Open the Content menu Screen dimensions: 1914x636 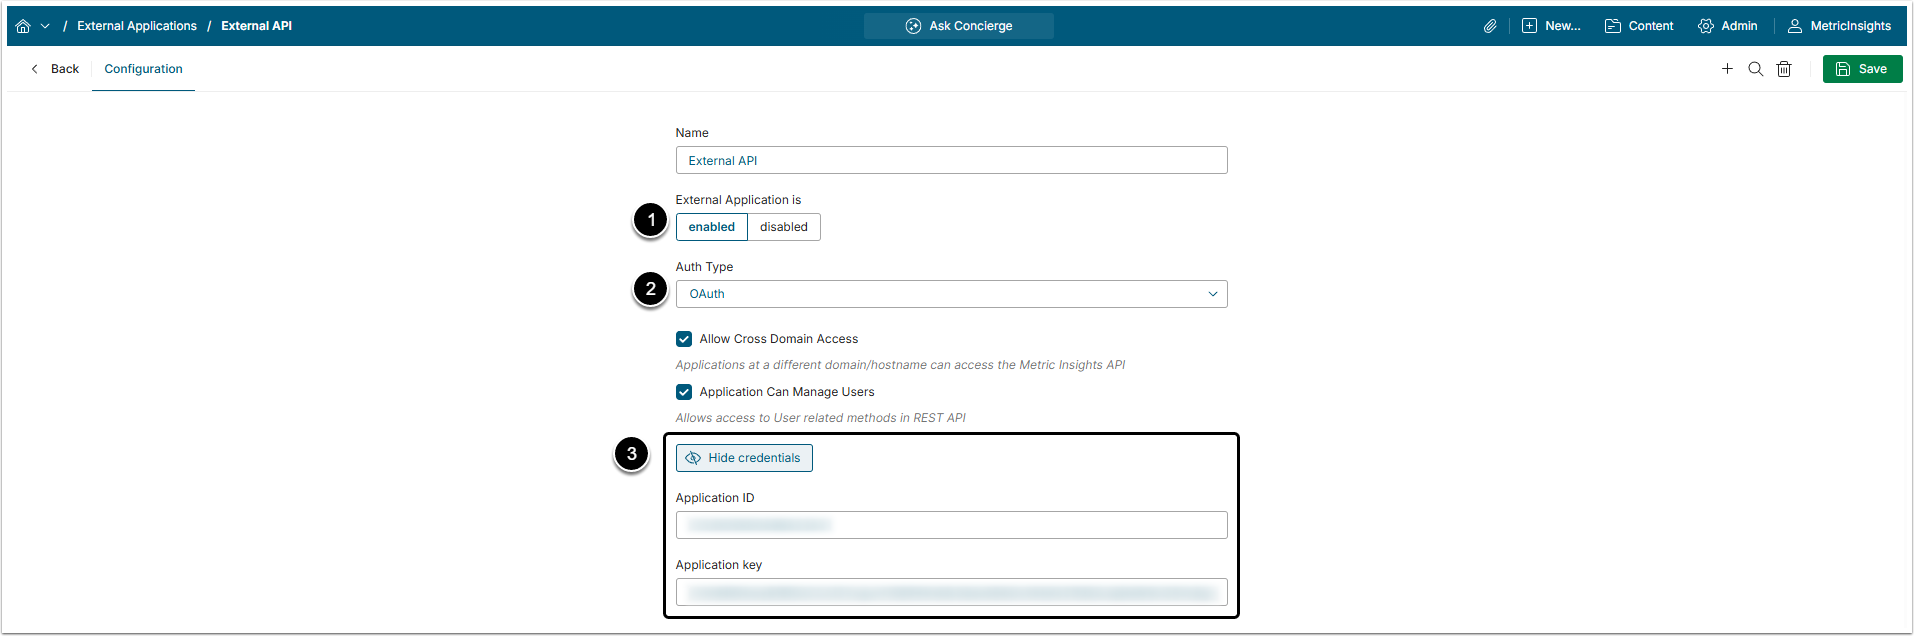(x=1639, y=26)
